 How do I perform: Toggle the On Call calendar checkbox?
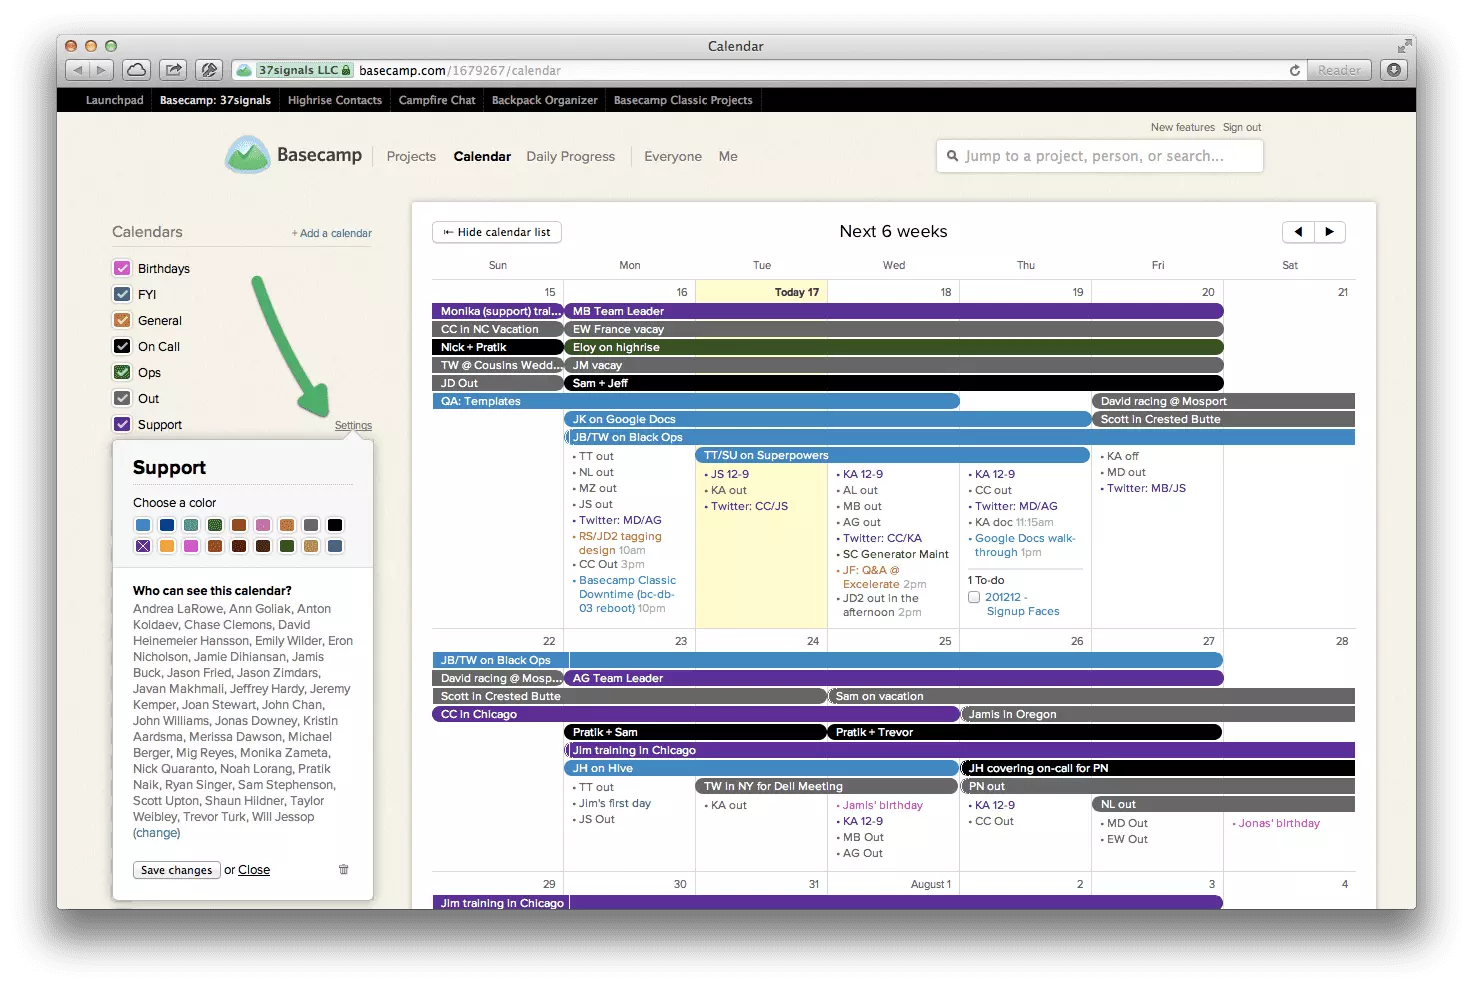tap(122, 346)
